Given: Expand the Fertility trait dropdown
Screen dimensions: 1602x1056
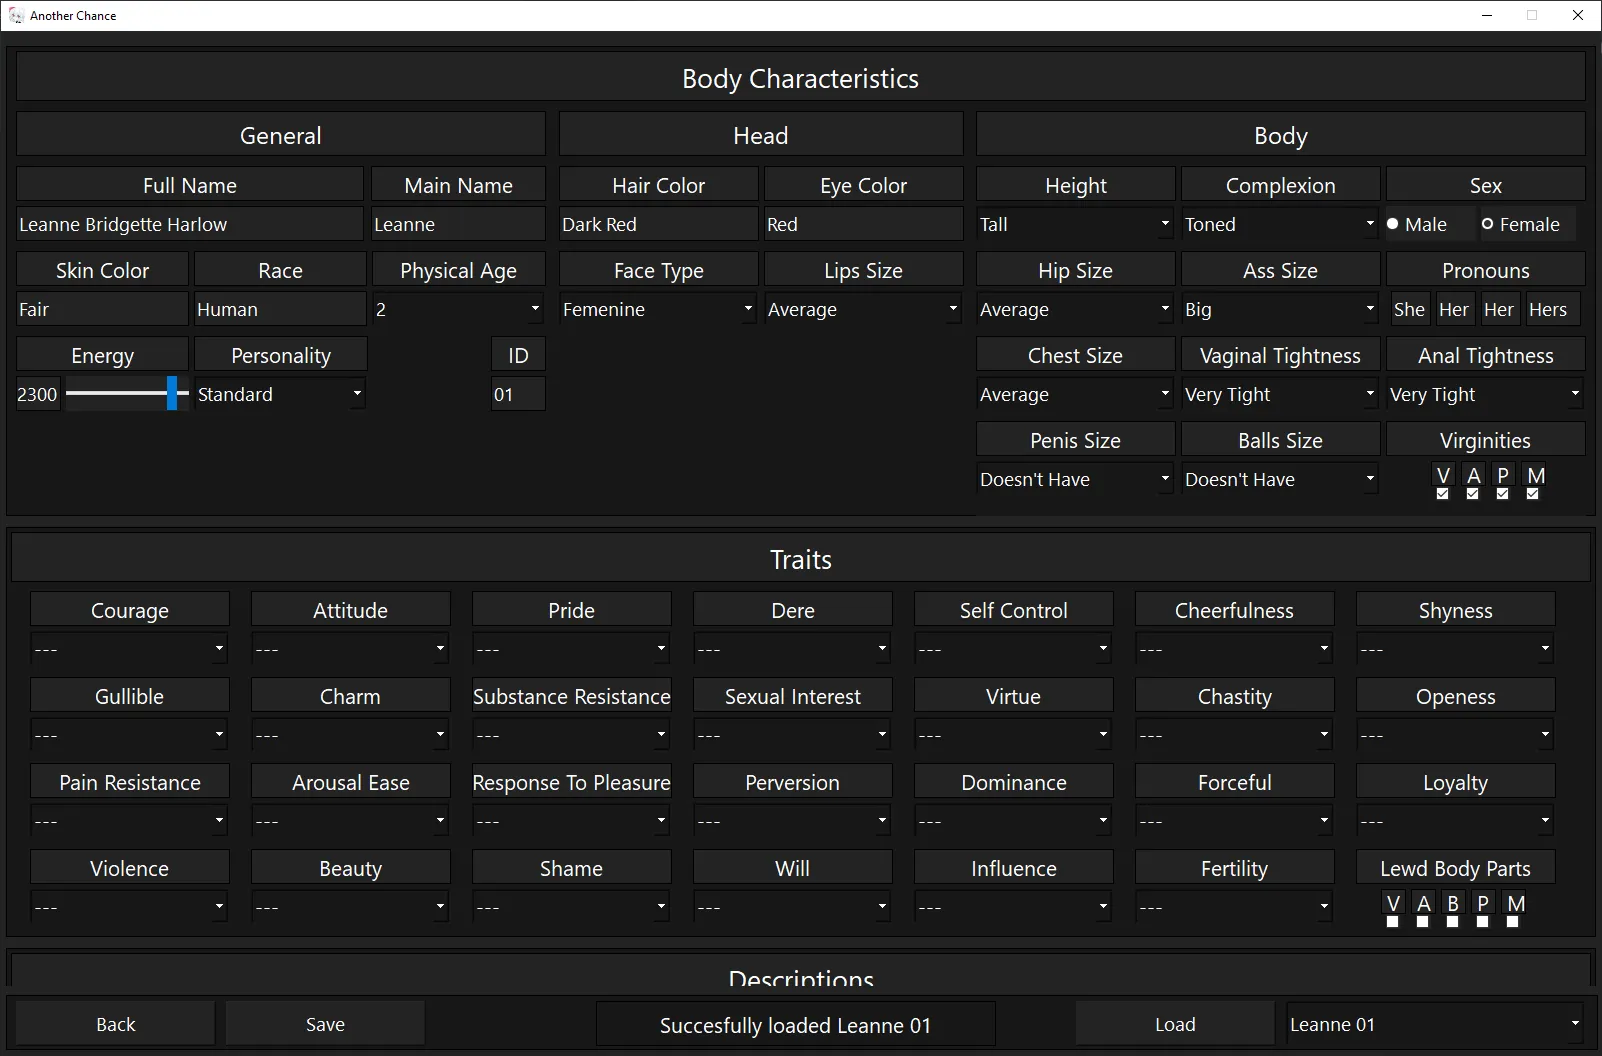Looking at the screenshot, I should pos(1234,907).
